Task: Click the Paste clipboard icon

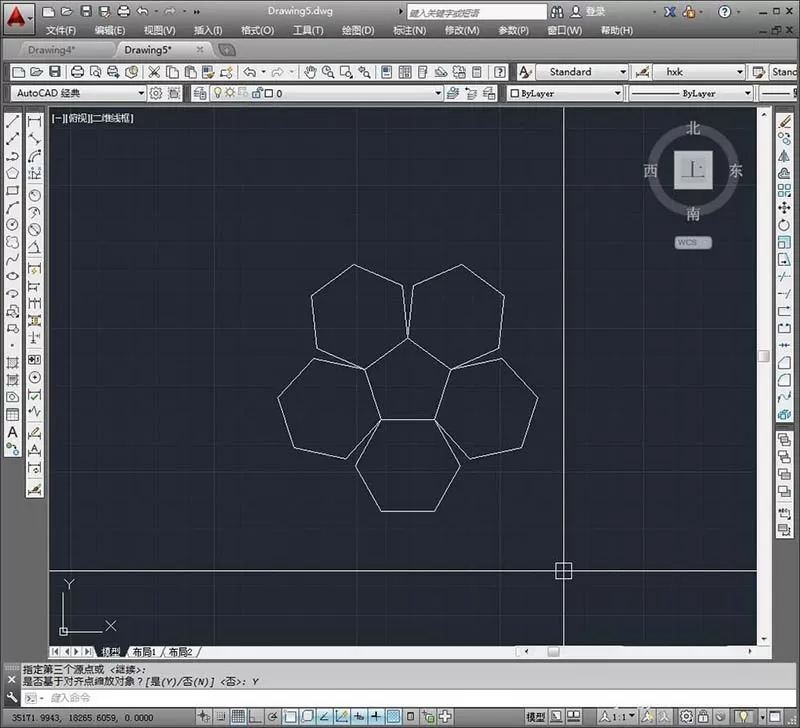Action: [x=190, y=72]
